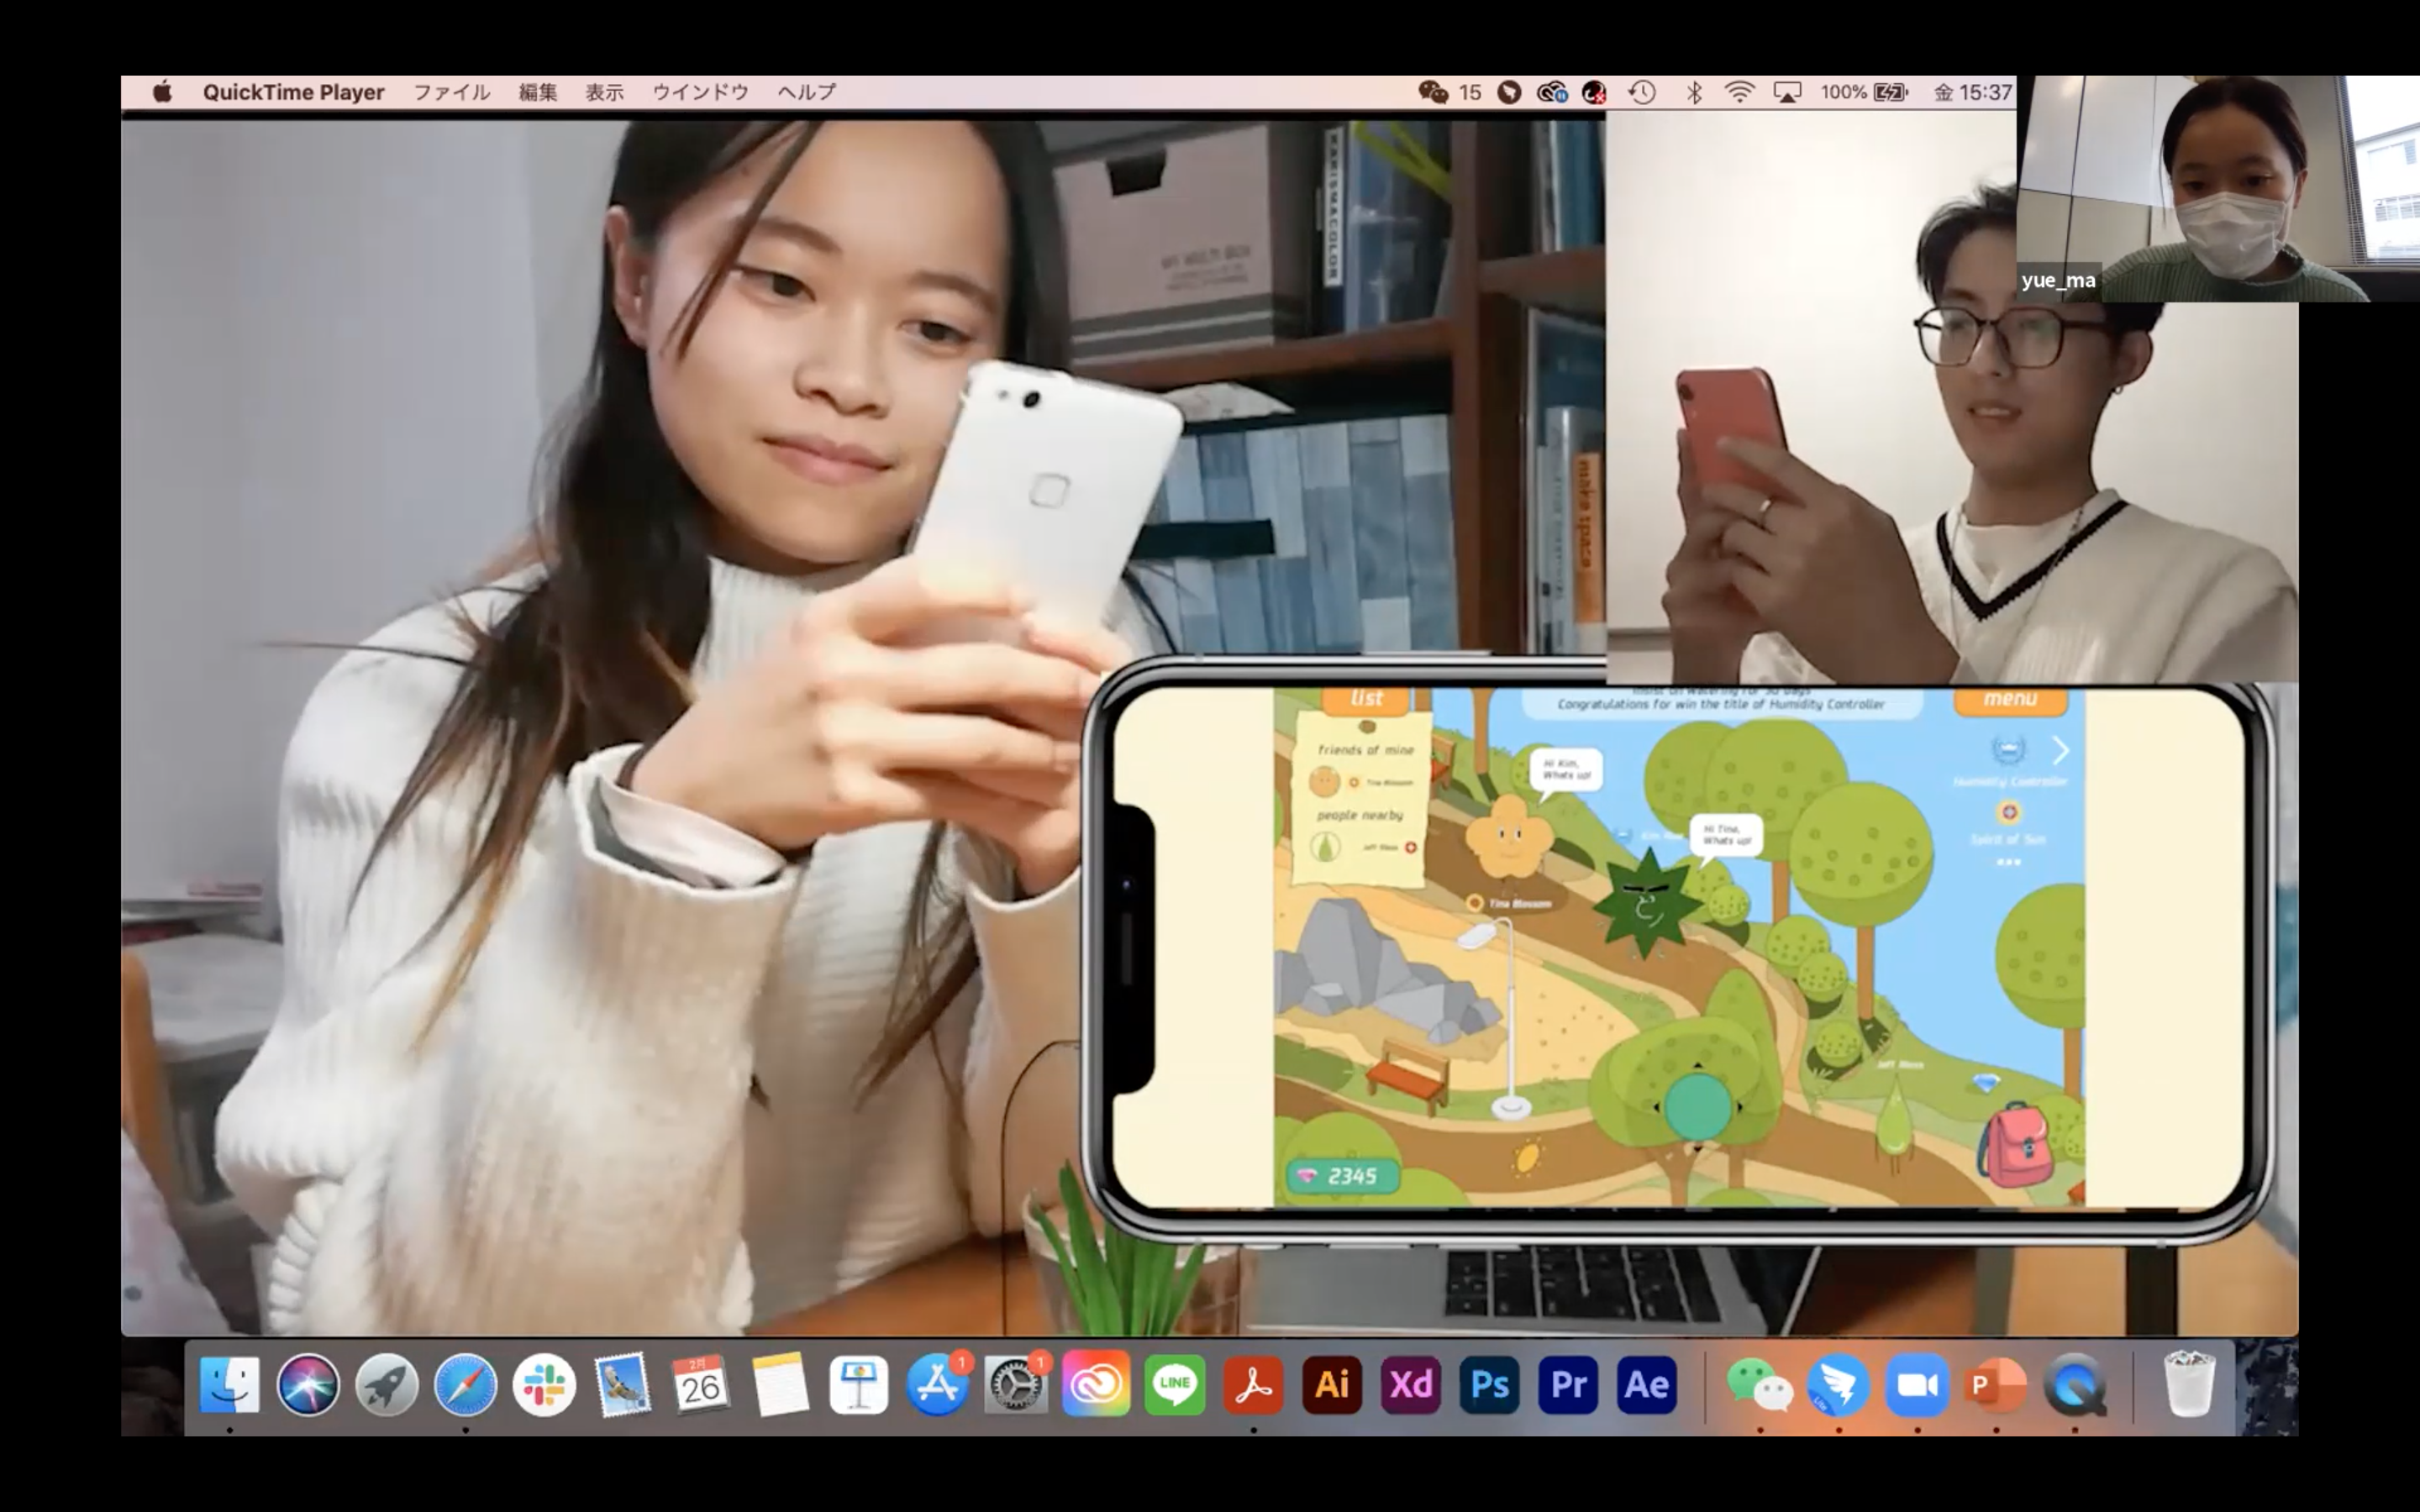This screenshot has width=2420, height=1512.
Task: Open the 表示 menu
Action: pos(604,92)
